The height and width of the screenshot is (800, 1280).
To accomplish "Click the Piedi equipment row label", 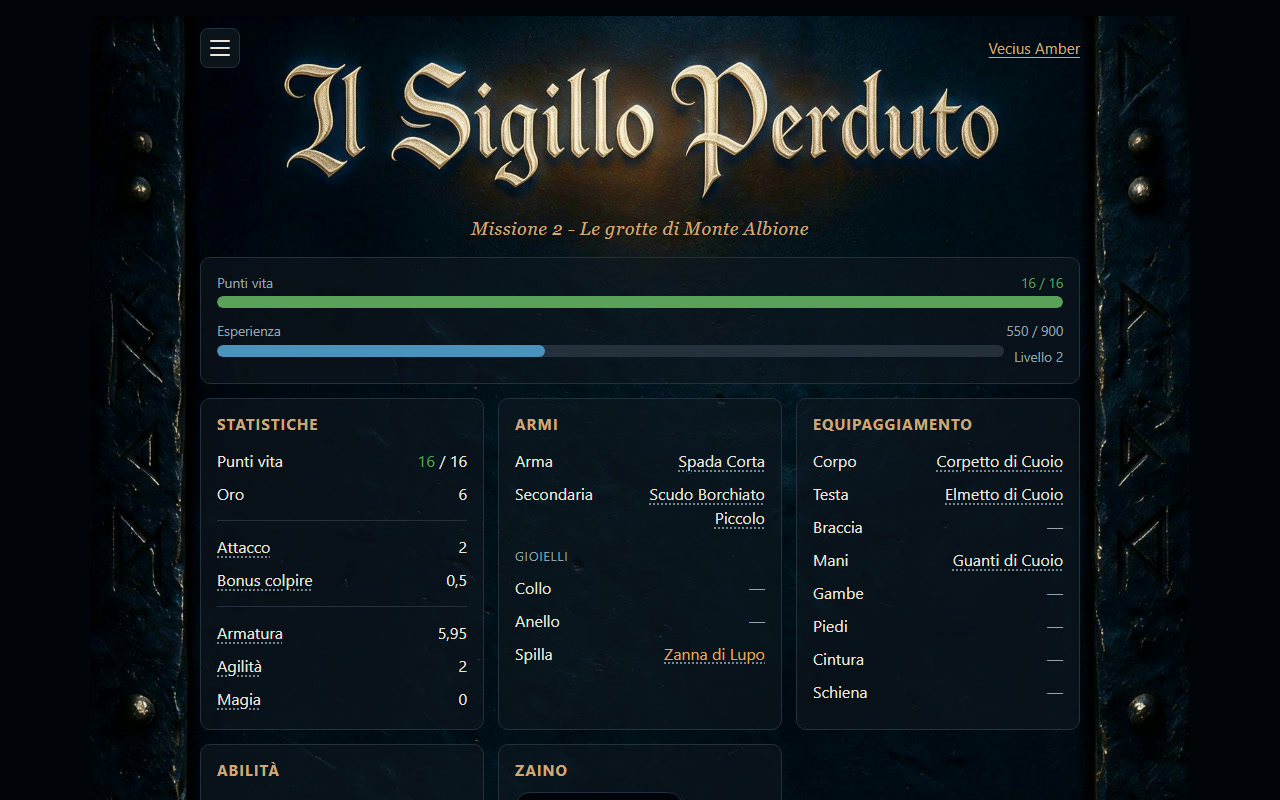I will pos(830,627).
